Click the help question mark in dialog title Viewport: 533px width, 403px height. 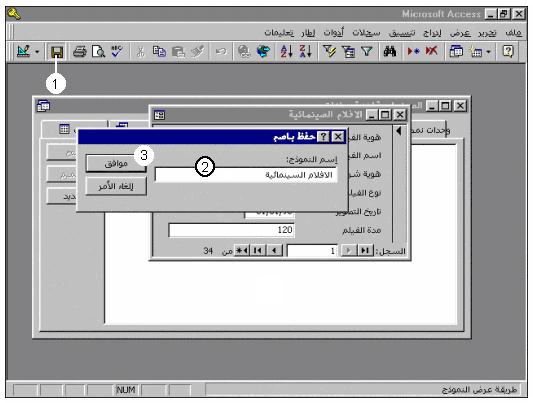point(323,137)
